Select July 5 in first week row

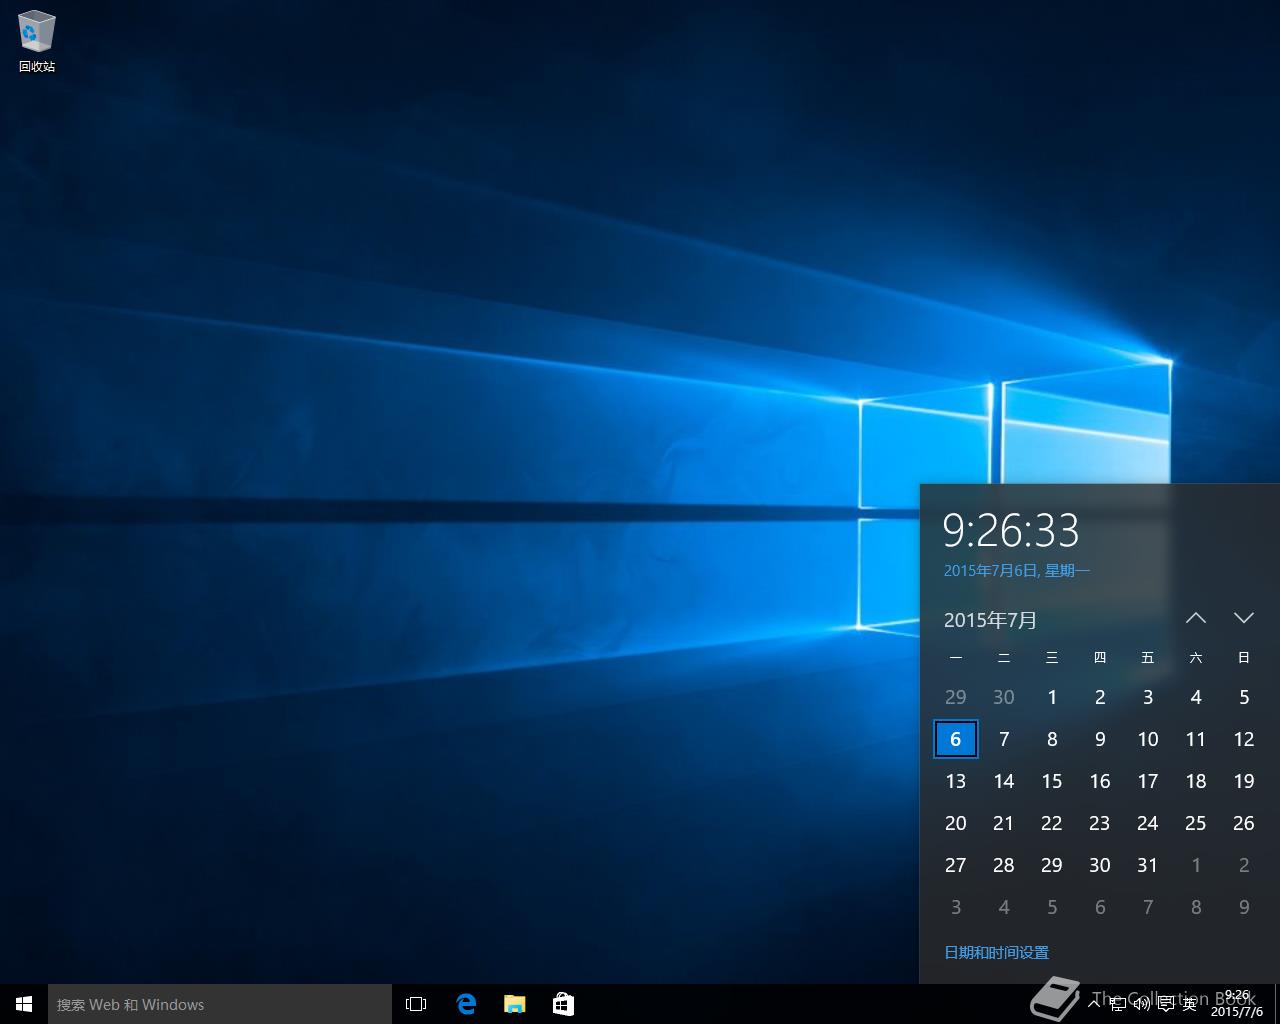click(1244, 697)
